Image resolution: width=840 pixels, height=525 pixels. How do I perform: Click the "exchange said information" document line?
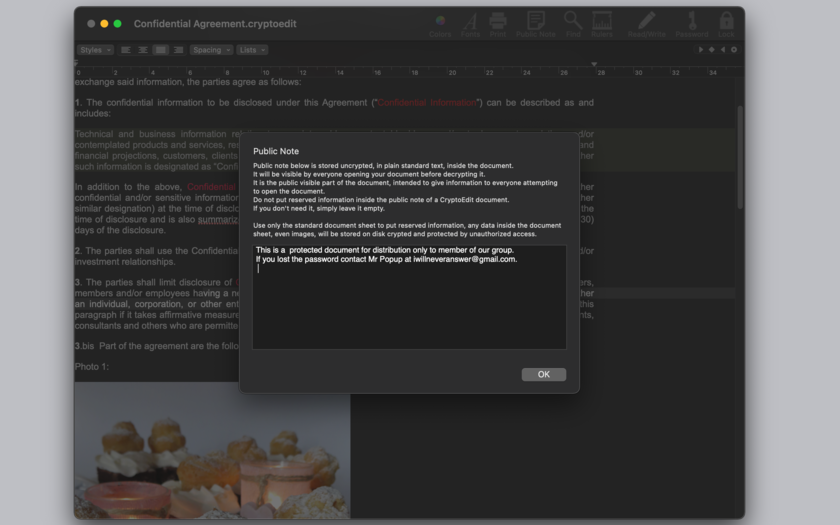coord(188,82)
